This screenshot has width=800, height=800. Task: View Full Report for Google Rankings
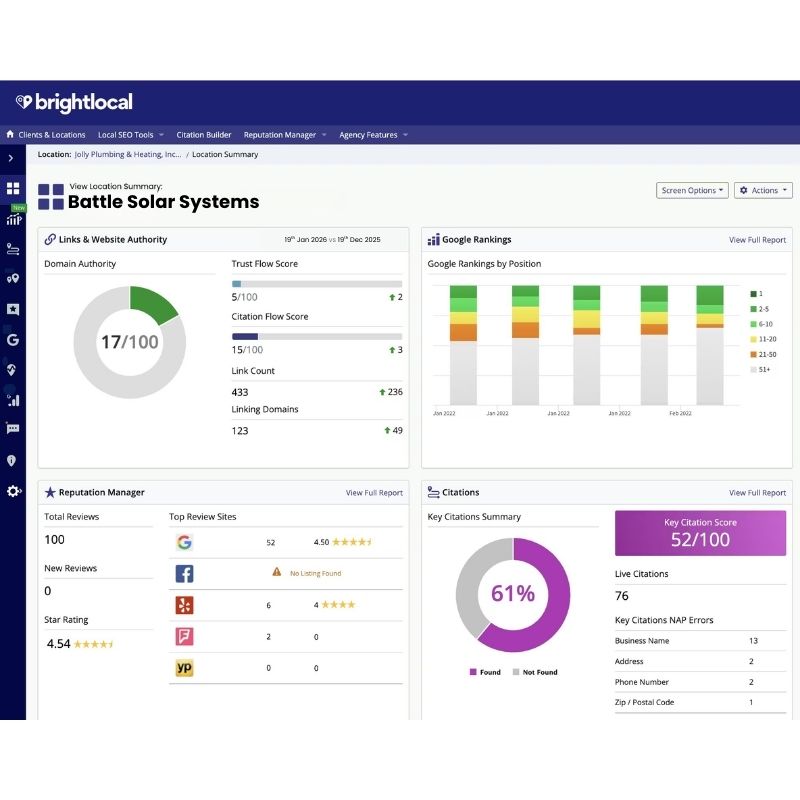click(757, 240)
